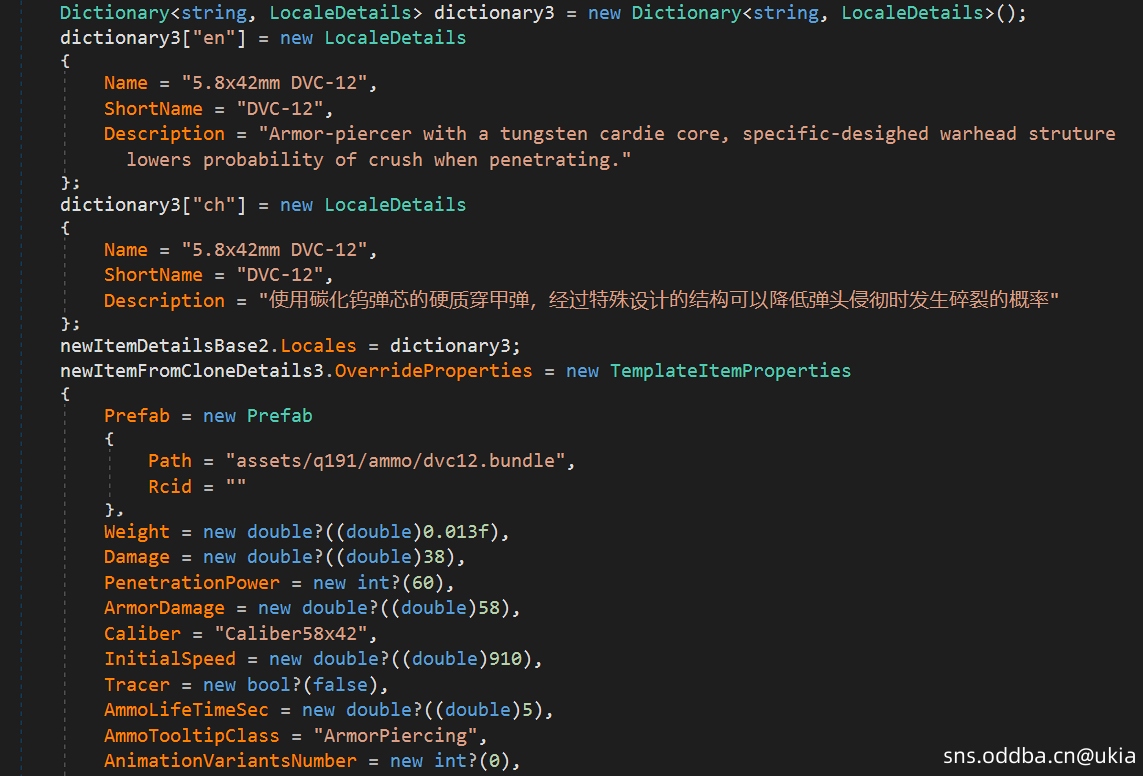Click the Rcid property name
The width and height of the screenshot is (1143, 776).
170,487
